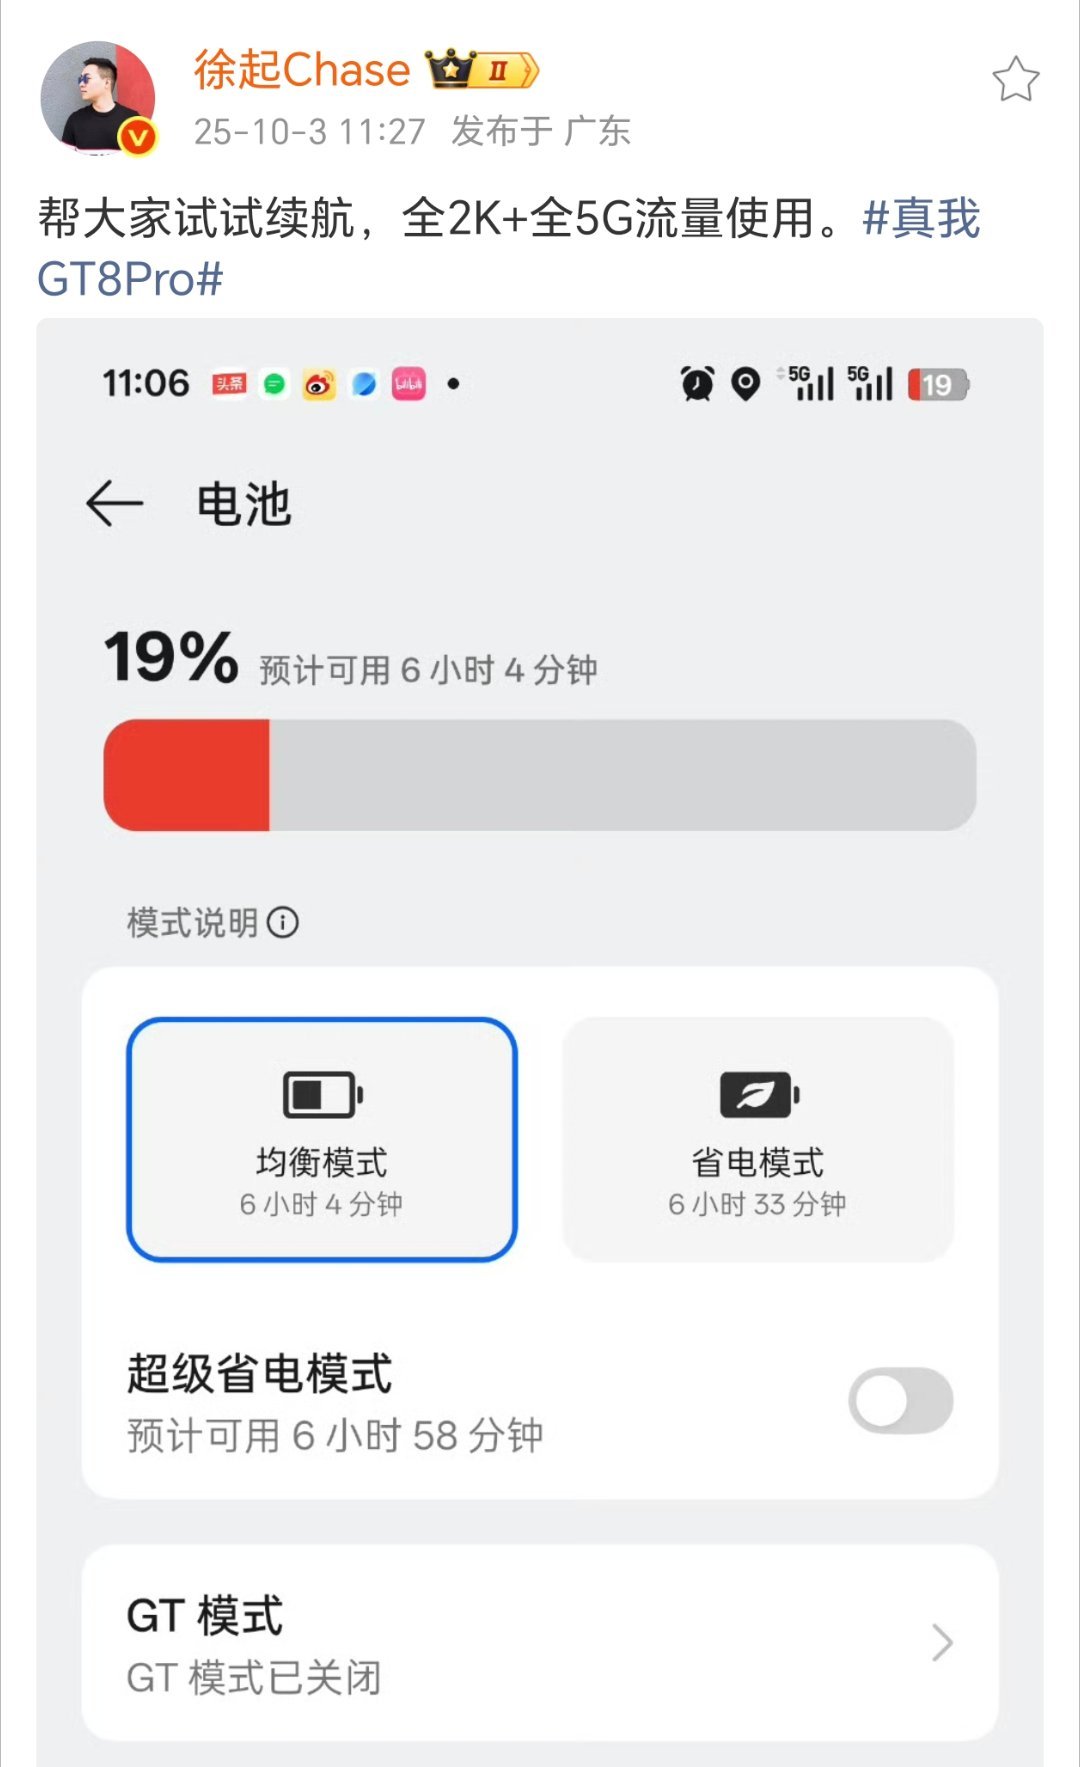
Task: Tap the red battery level bar
Action: 187,775
